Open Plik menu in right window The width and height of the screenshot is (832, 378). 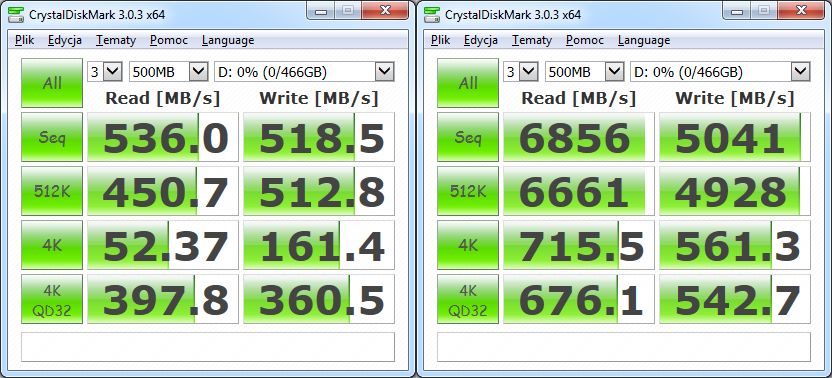[441, 40]
